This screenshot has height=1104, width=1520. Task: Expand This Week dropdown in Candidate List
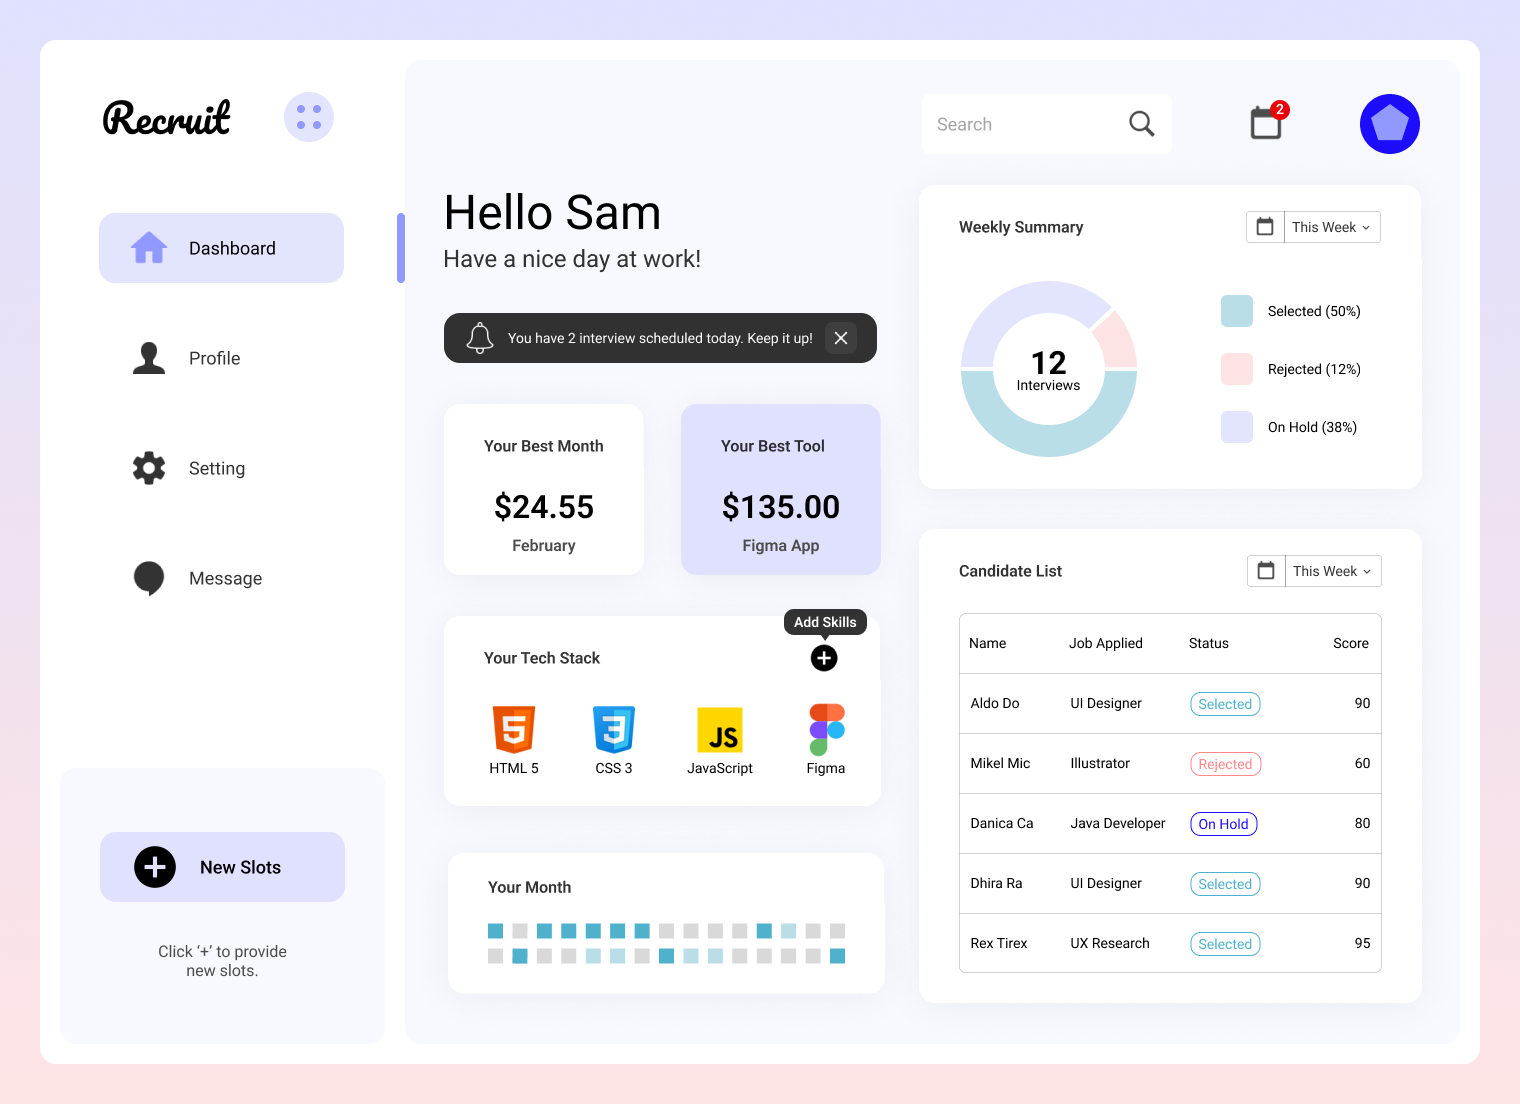[x=1332, y=571]
